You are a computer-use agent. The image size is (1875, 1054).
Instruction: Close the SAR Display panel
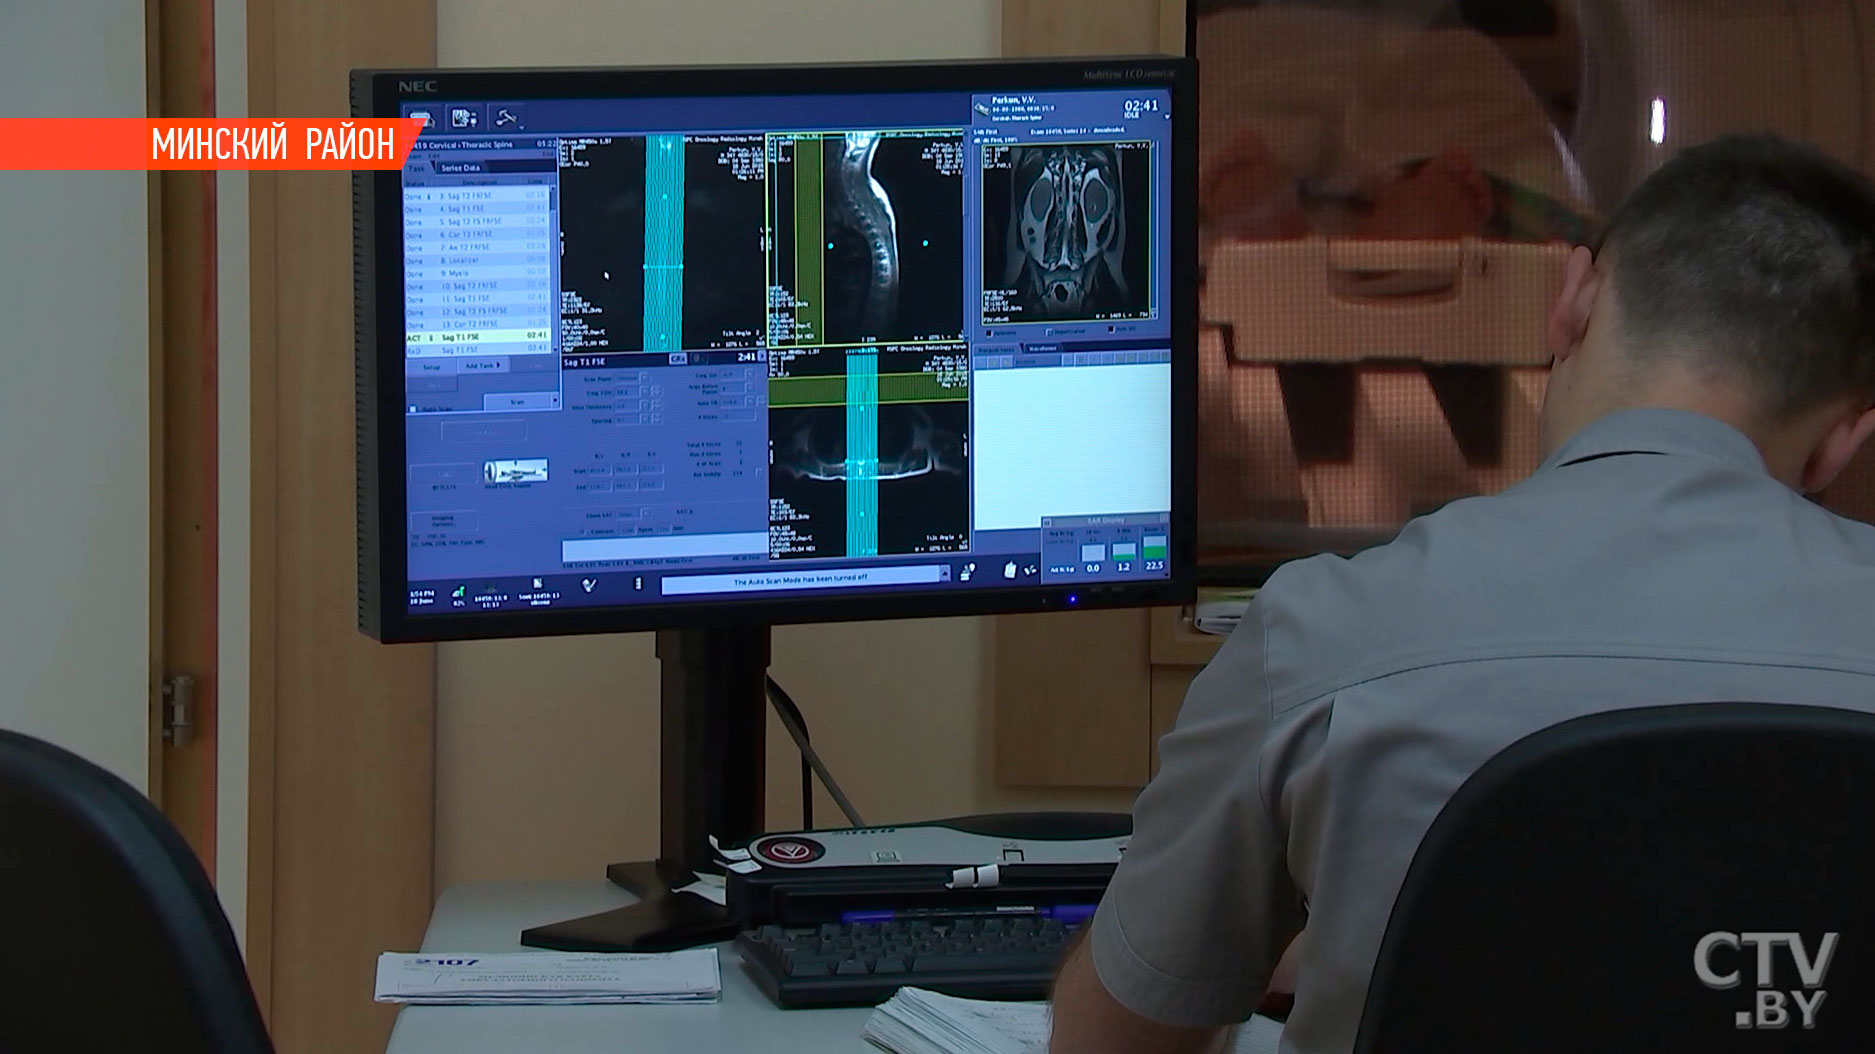(1163, 519)
